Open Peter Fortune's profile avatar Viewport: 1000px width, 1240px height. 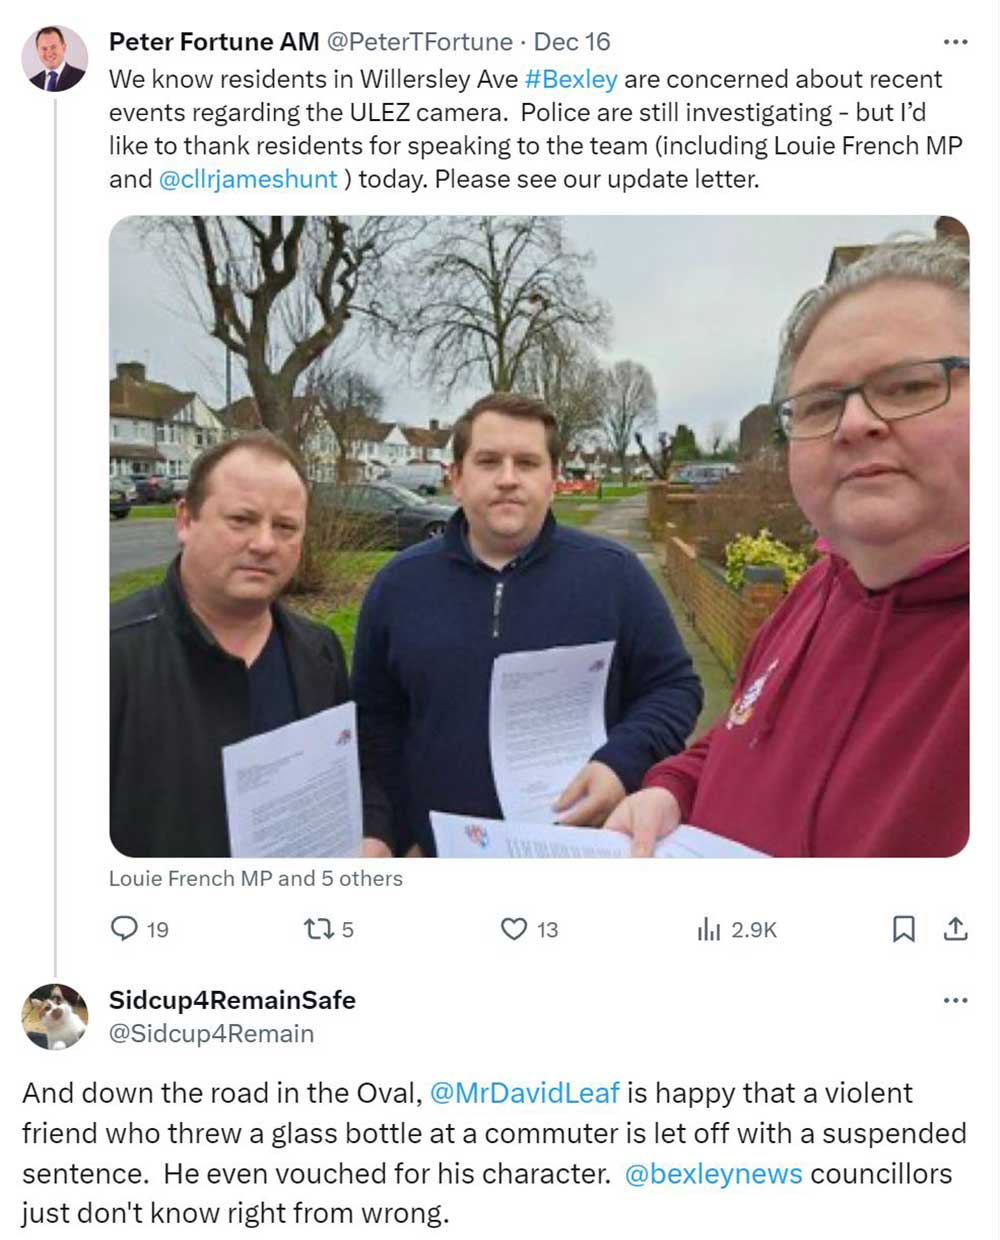coord(54,58)
